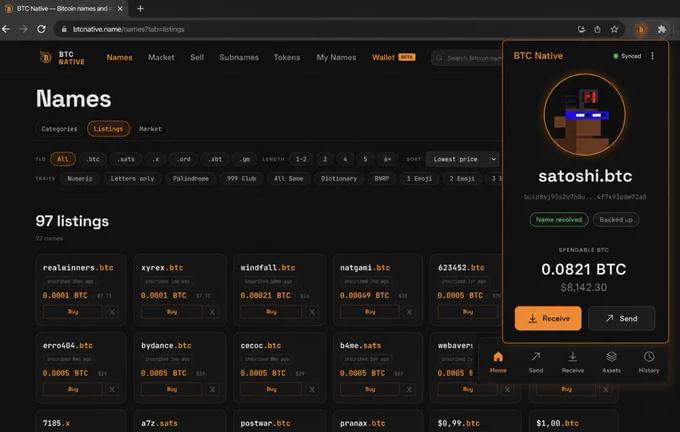
Task: Toggle the Dictionary trait filter
Action: coord(339,179)
